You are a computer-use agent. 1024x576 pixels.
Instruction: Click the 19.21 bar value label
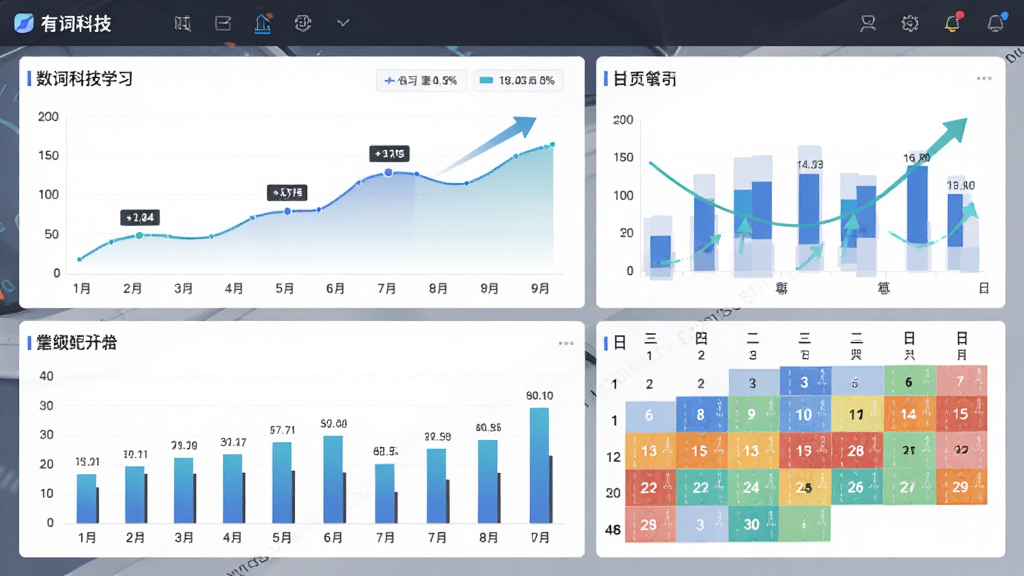pos(87,462)
